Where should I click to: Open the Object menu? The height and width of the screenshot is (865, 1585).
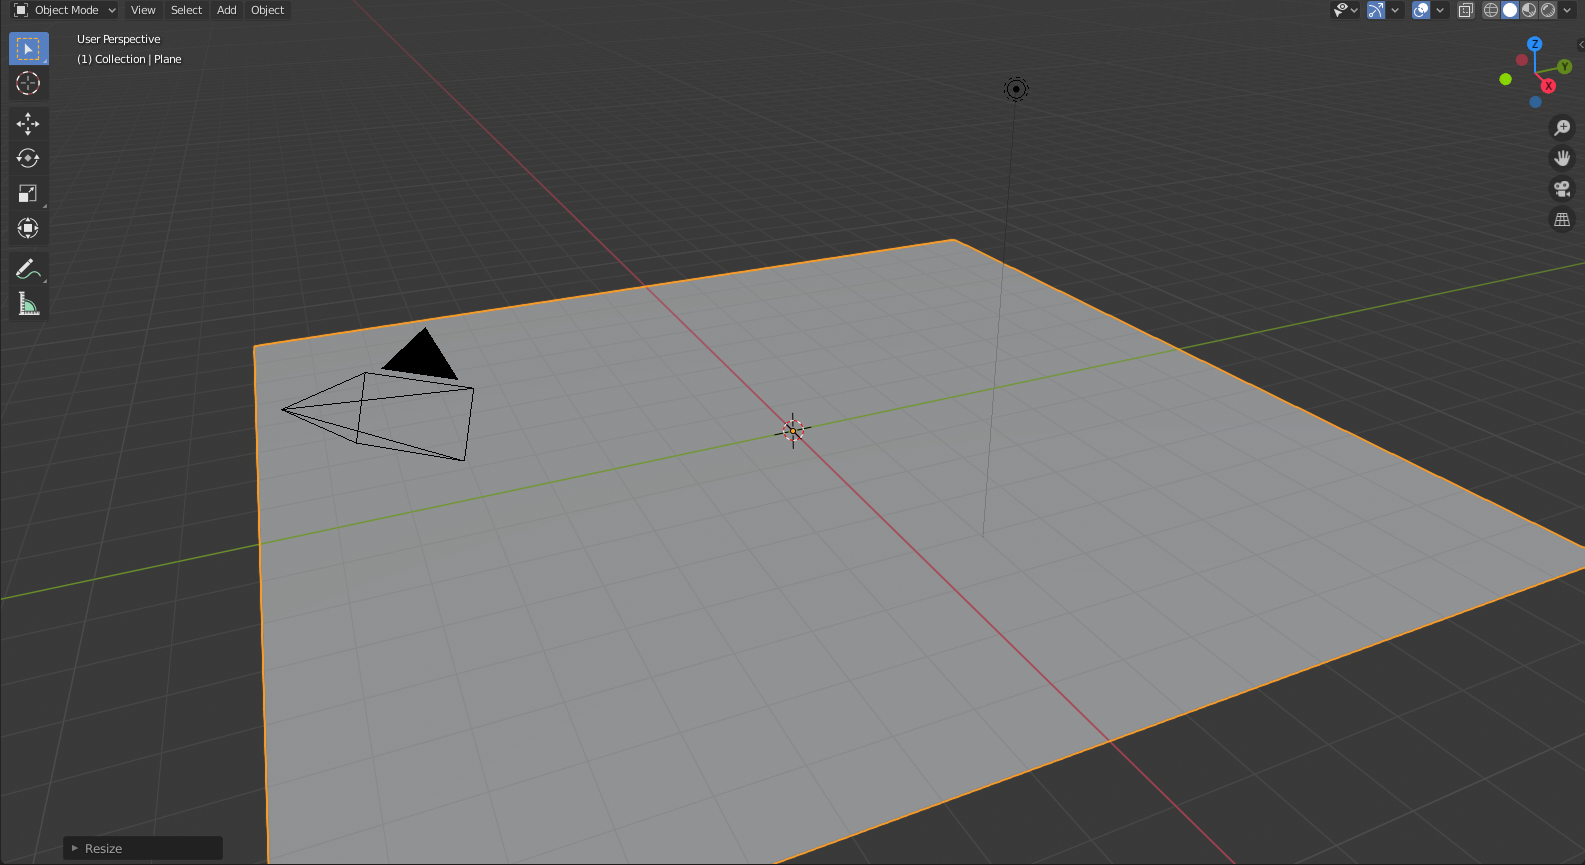pyautogui.click(x=267, y=10)
